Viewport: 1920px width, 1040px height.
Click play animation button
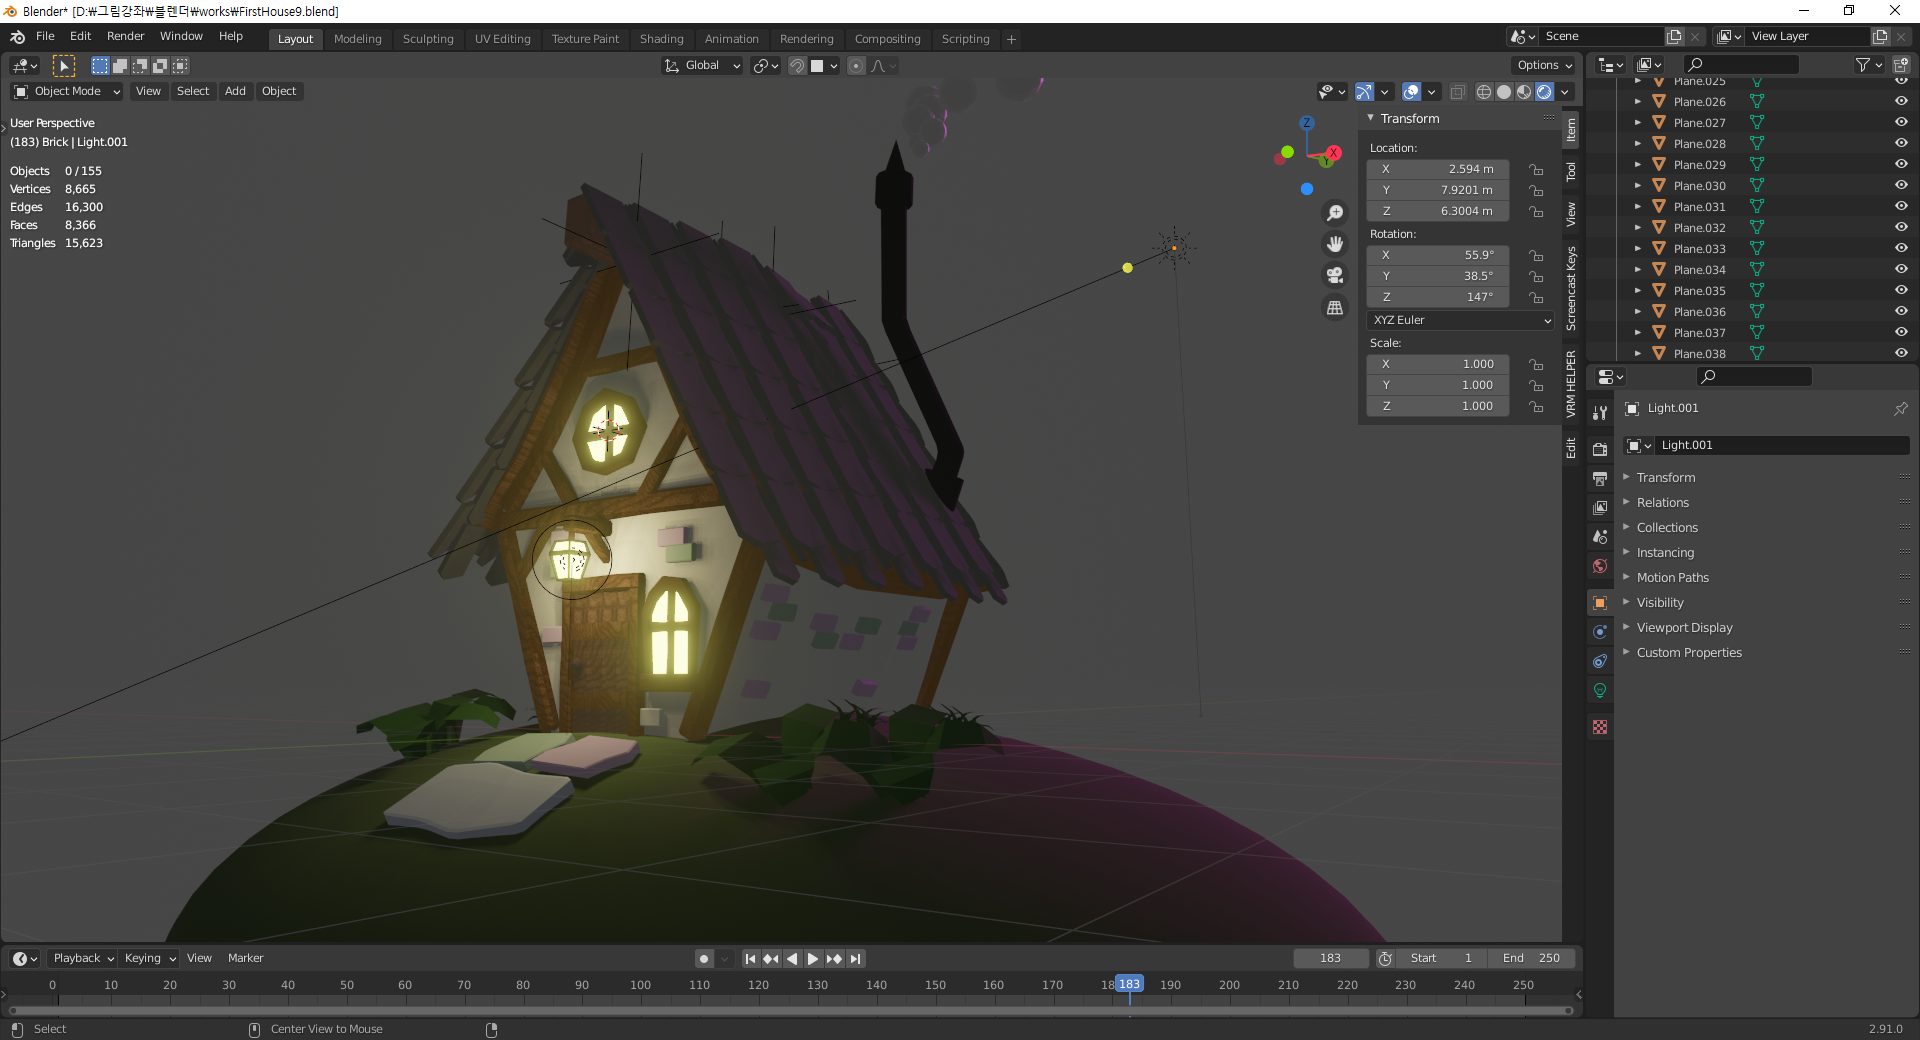click(813, 959)
